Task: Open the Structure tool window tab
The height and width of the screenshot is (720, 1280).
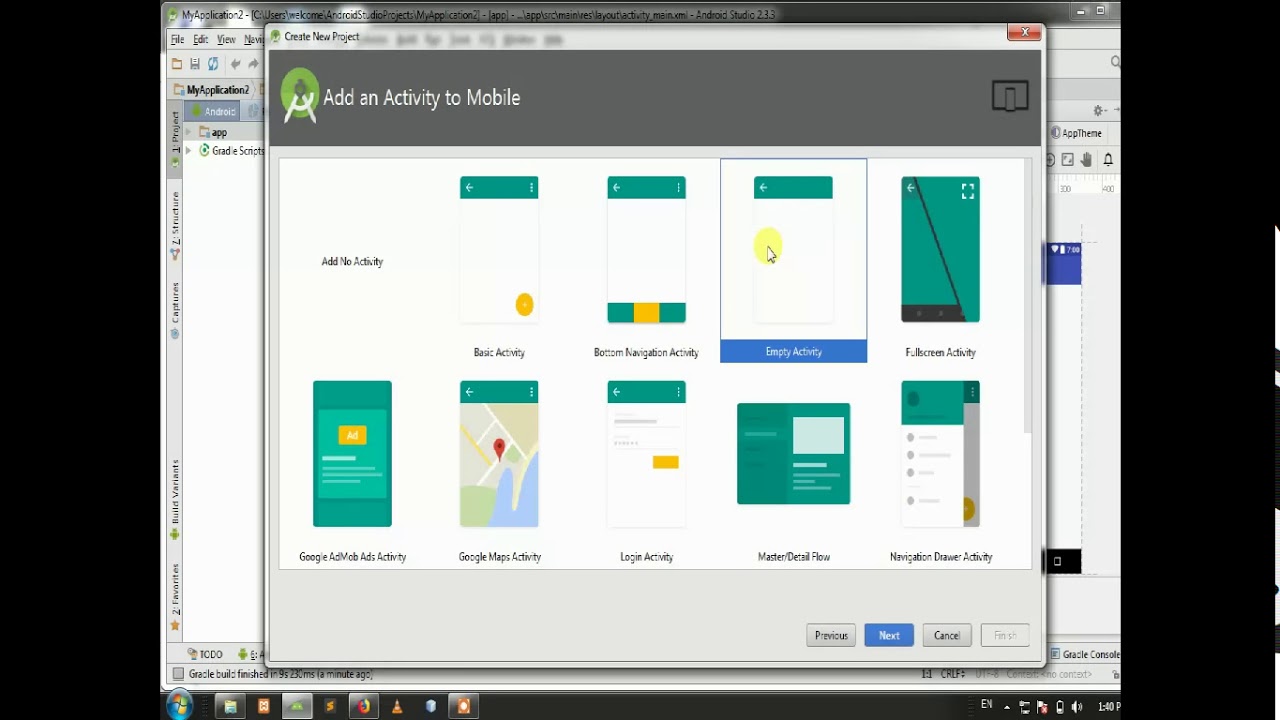Action: (175, 225)
